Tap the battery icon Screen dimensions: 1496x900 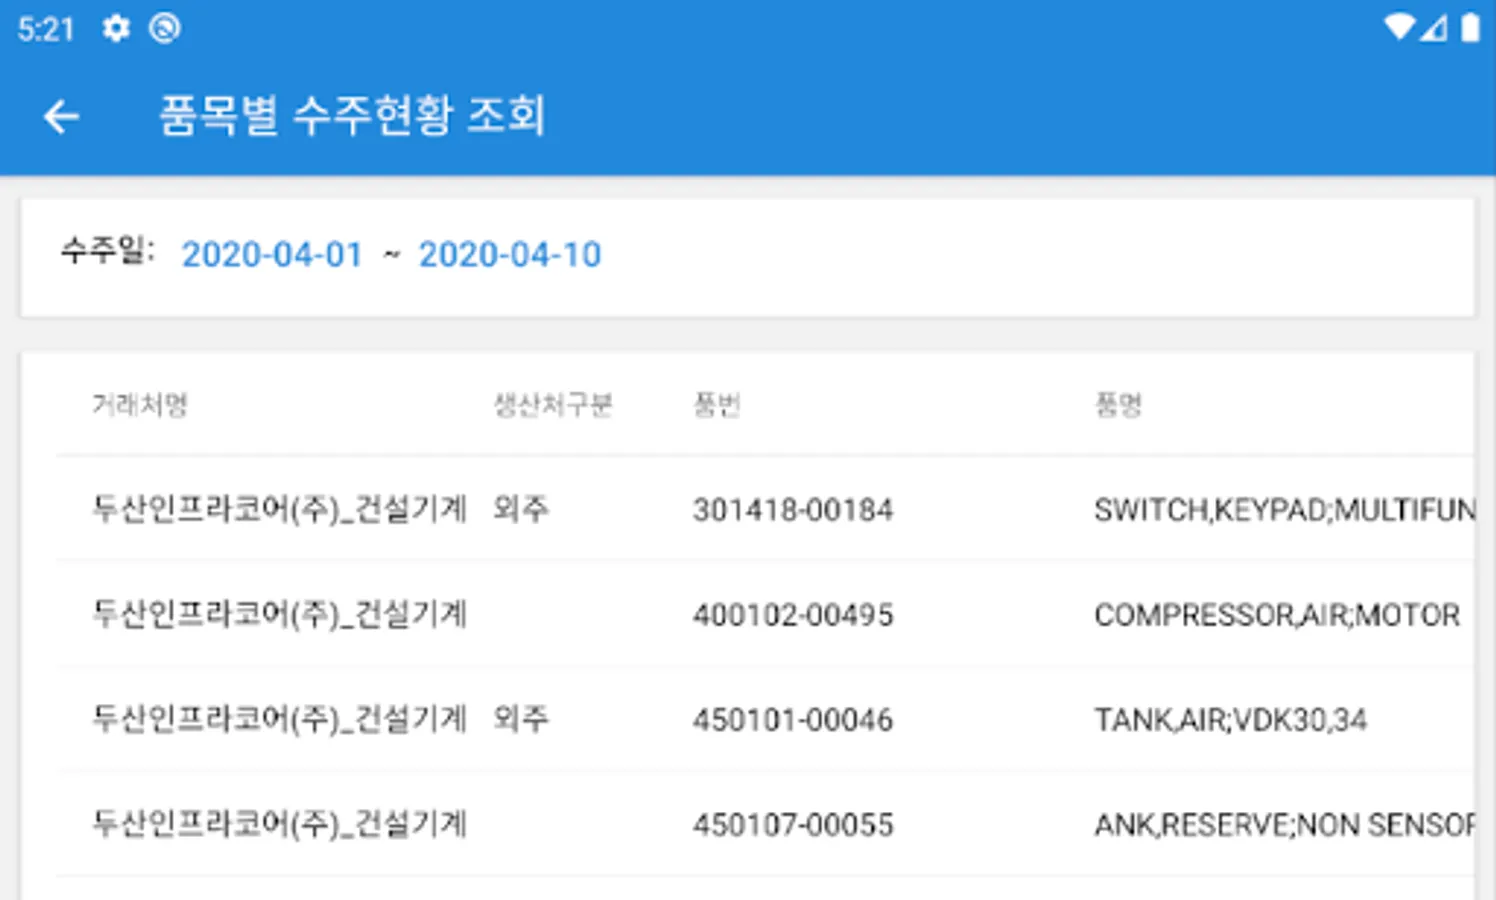pos(1470,27)
